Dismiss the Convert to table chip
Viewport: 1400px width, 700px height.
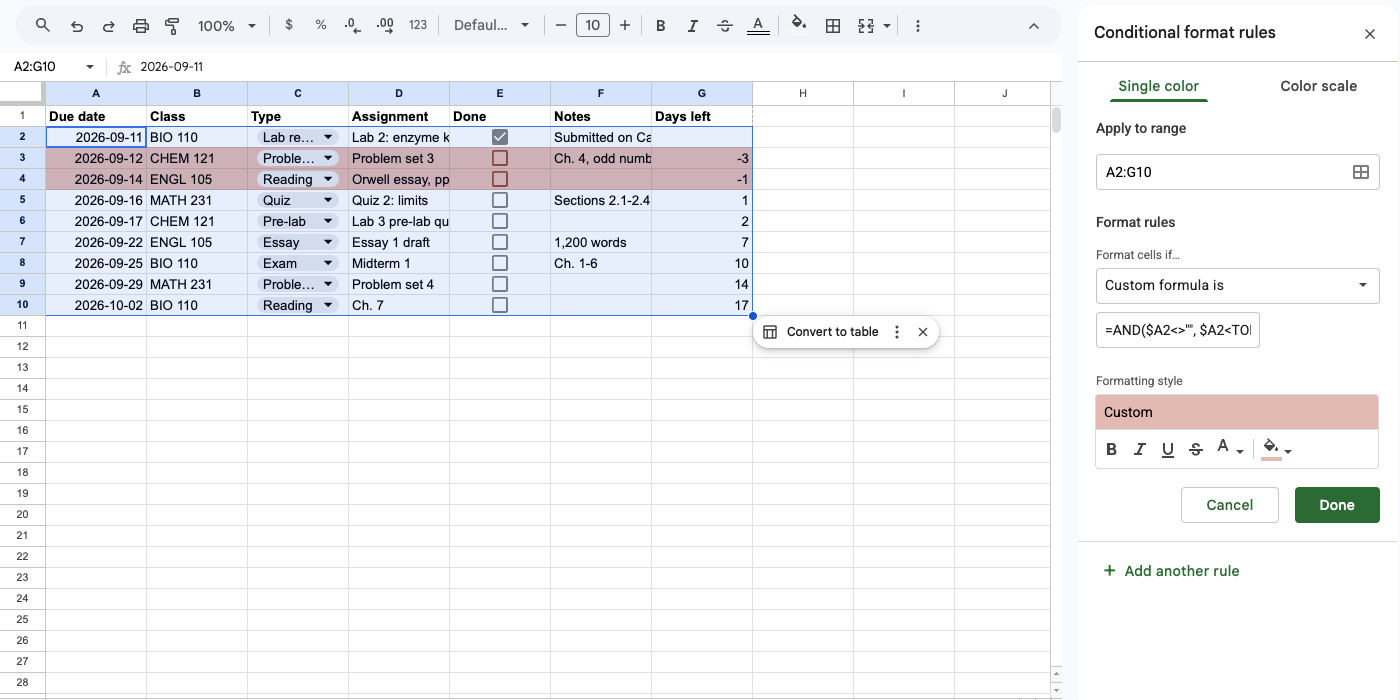click(x=923, y=332)
